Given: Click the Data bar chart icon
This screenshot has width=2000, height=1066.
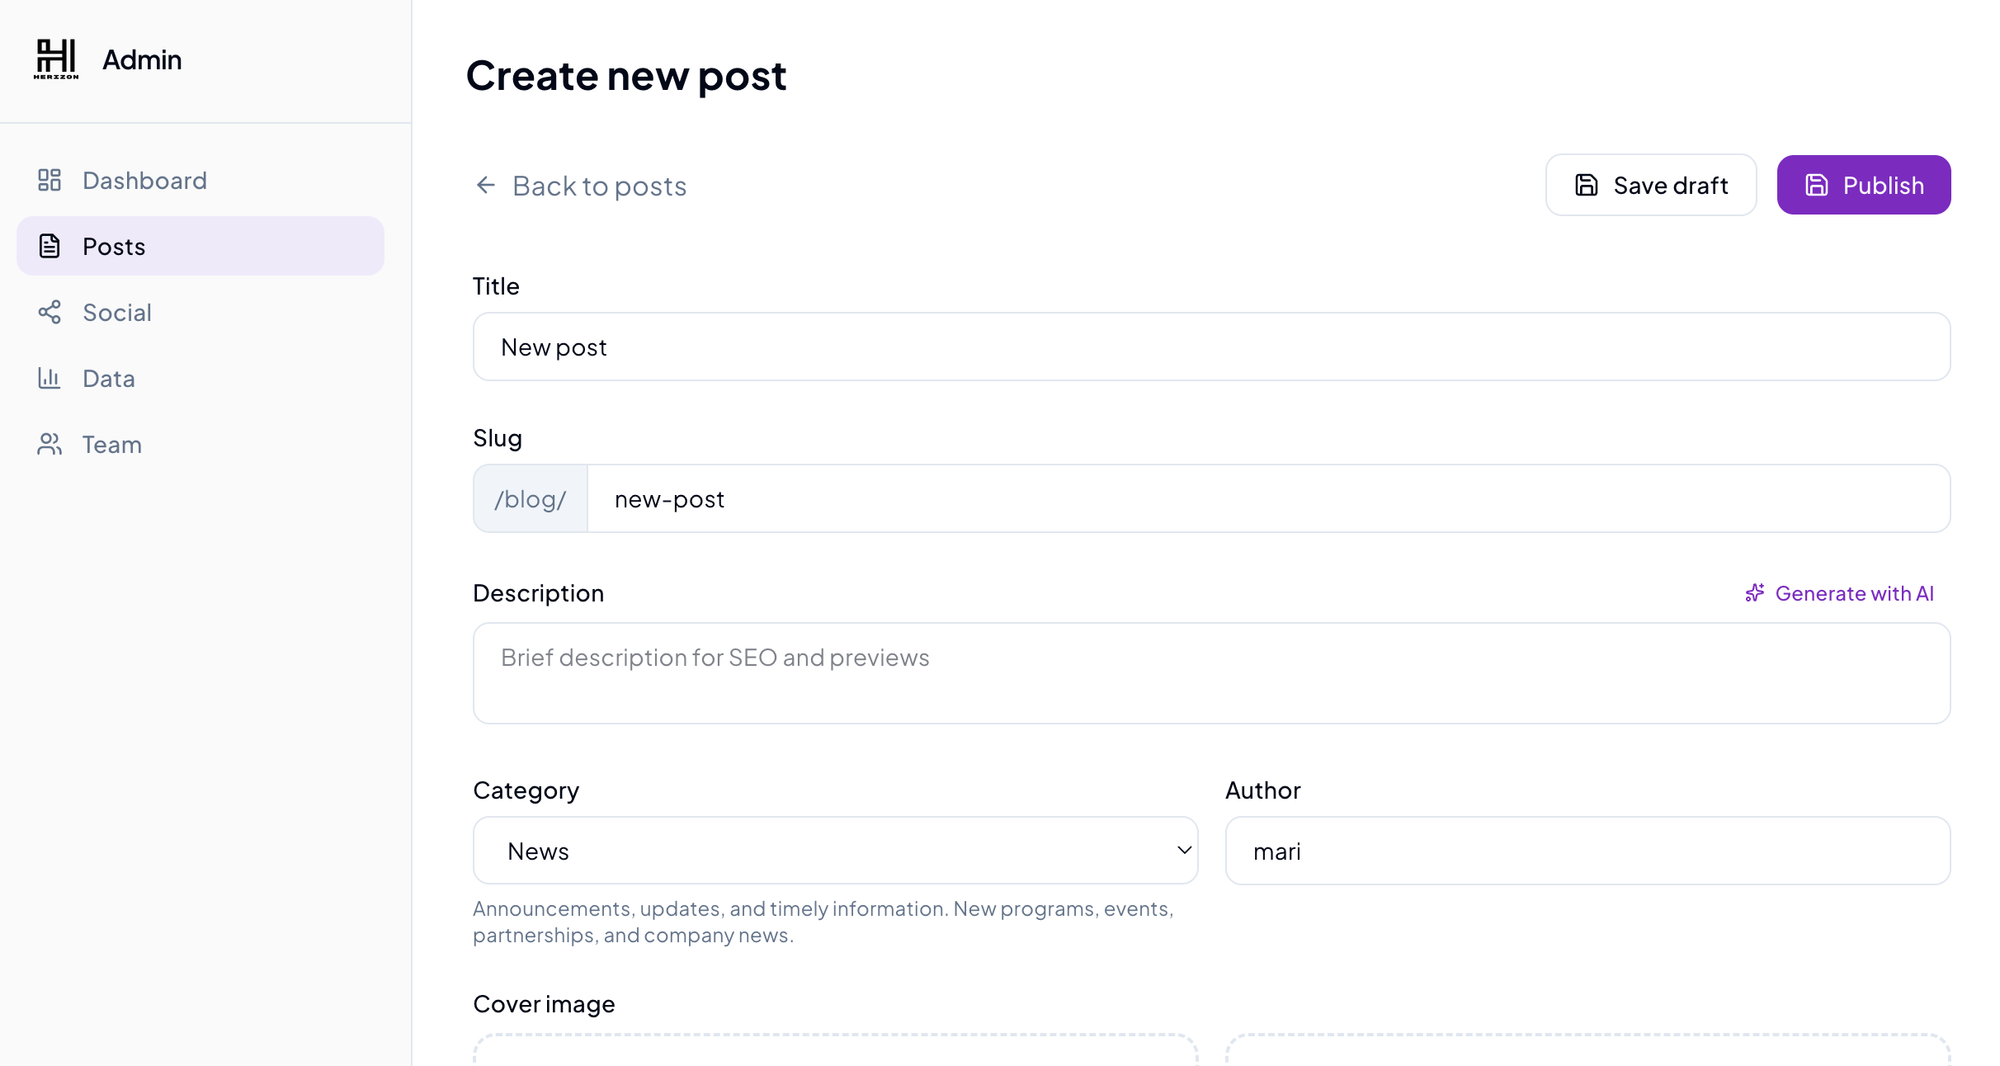Looking at the screenshot, I should [49, 378].
